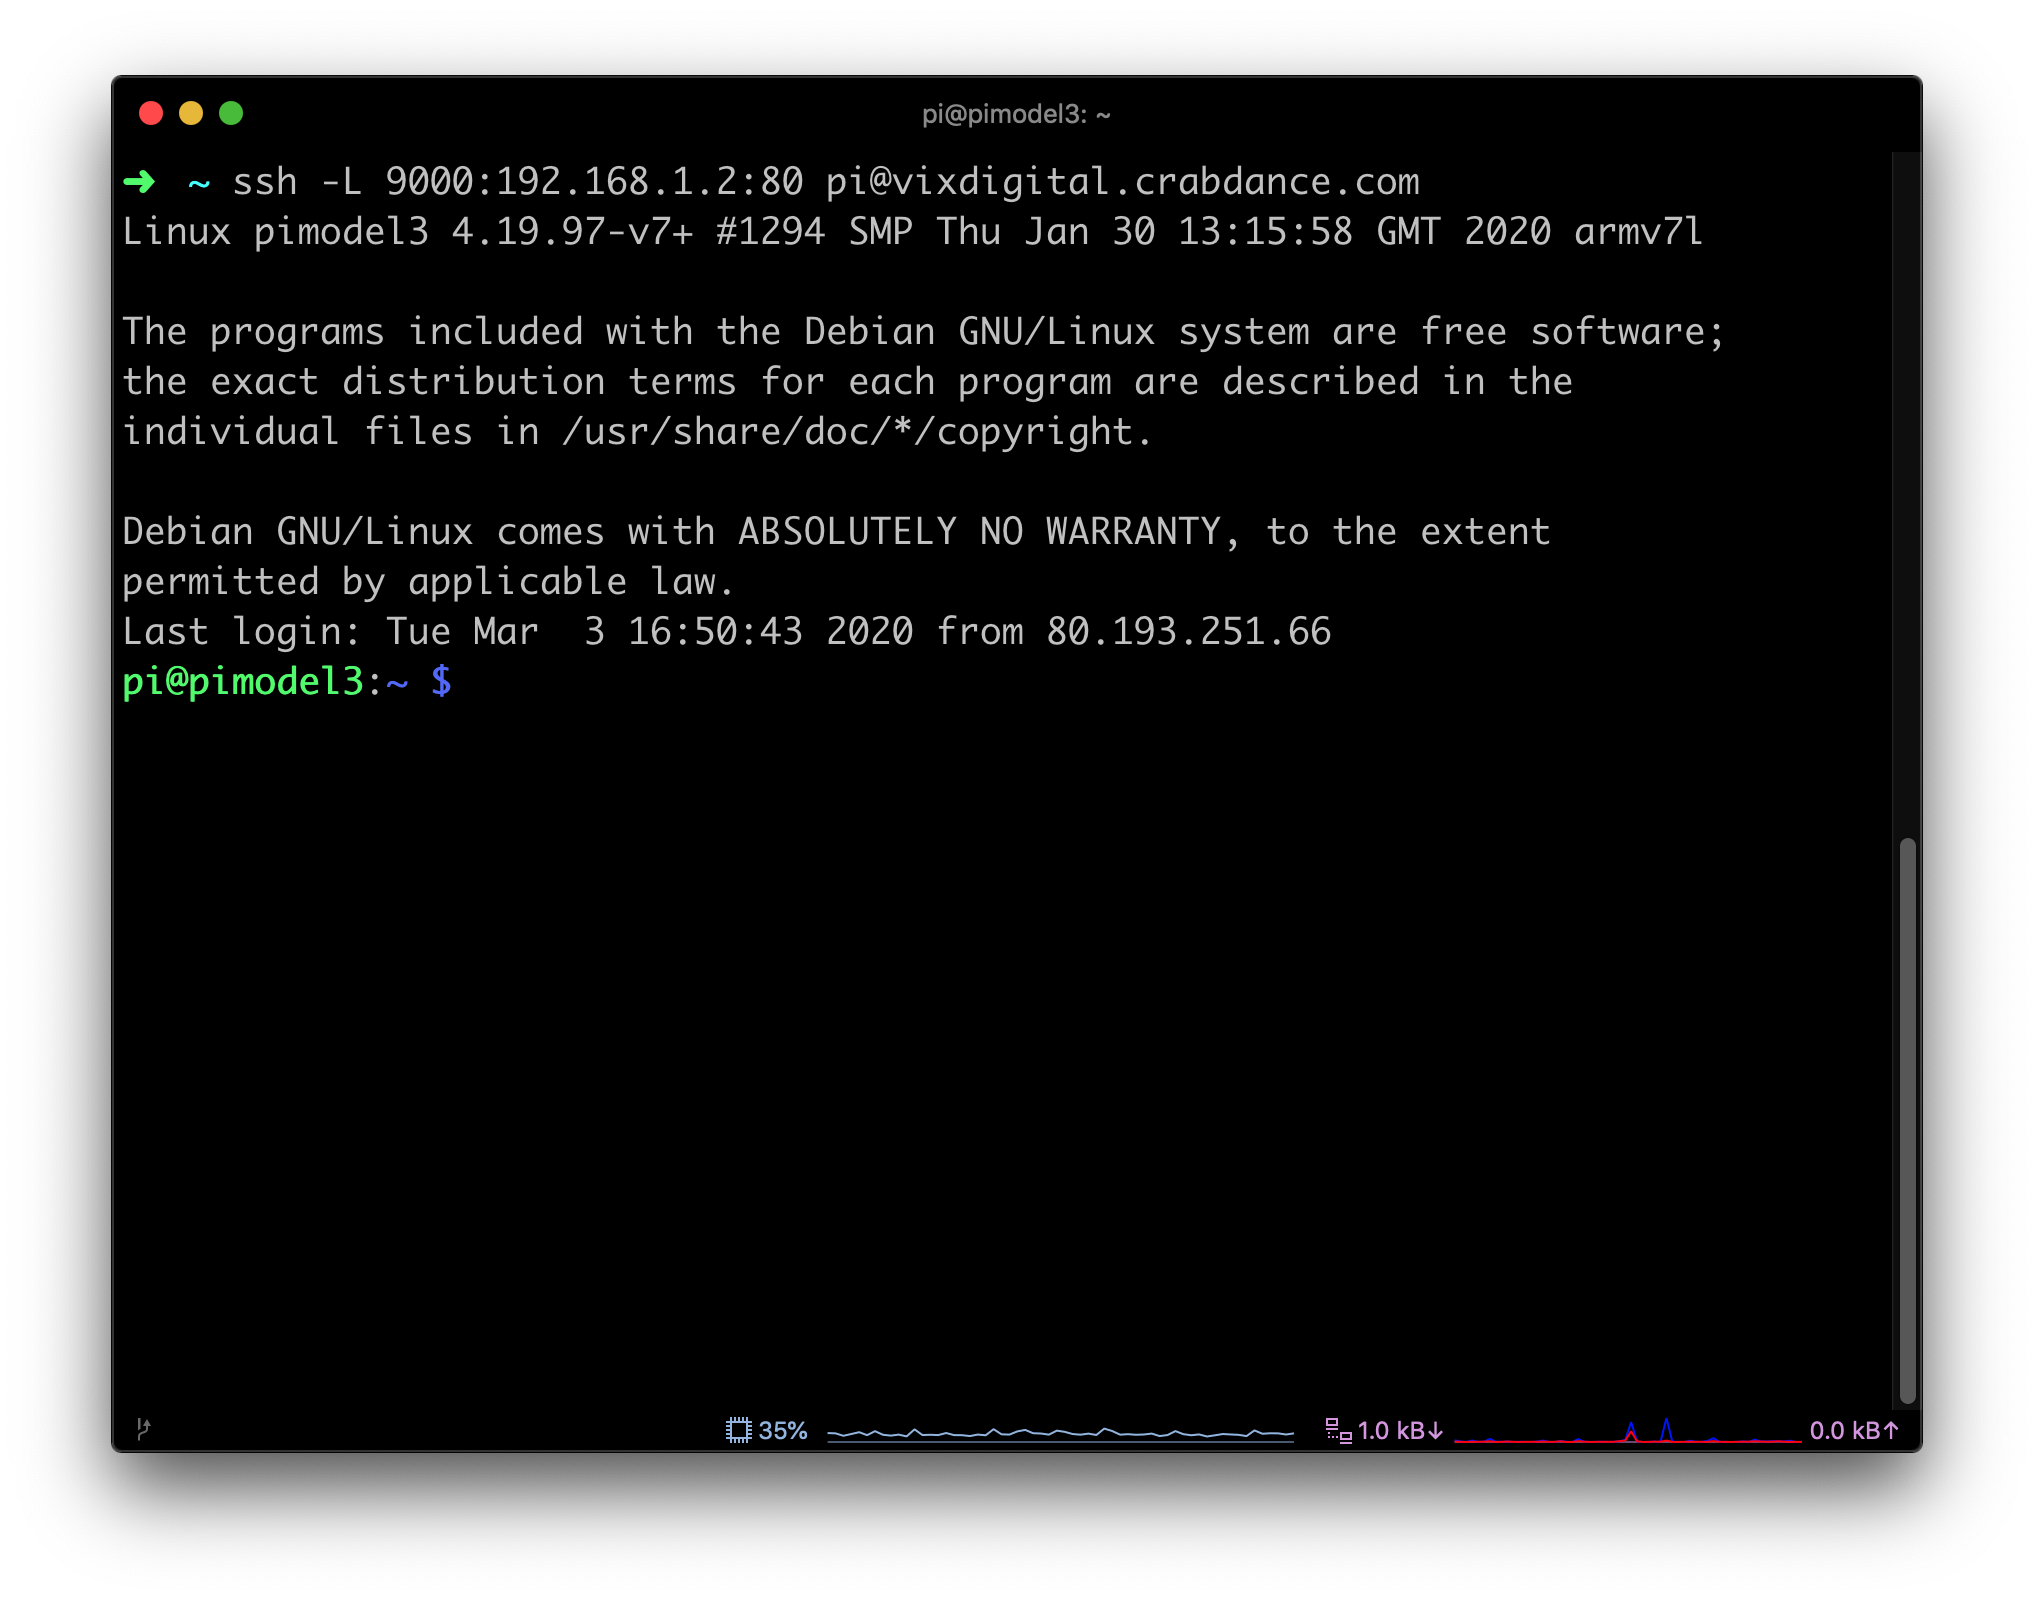Click 'permitted by applicable law.' line
Viewport: 2034px width, 1600px height.
click(x=428, y=581)
